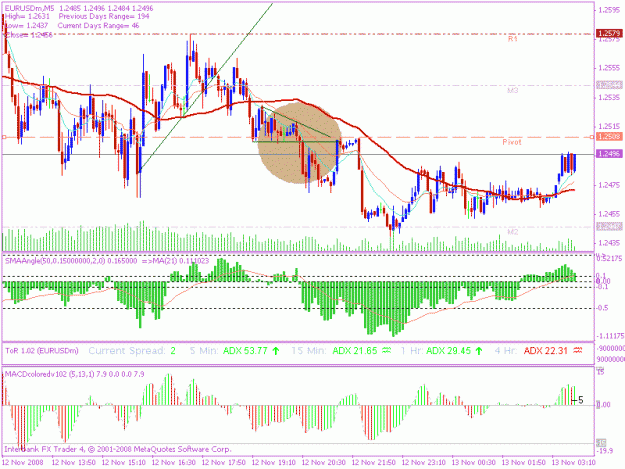Click the up arrow beside ADX 53.77
625x469 pixels.
point(275,351)
